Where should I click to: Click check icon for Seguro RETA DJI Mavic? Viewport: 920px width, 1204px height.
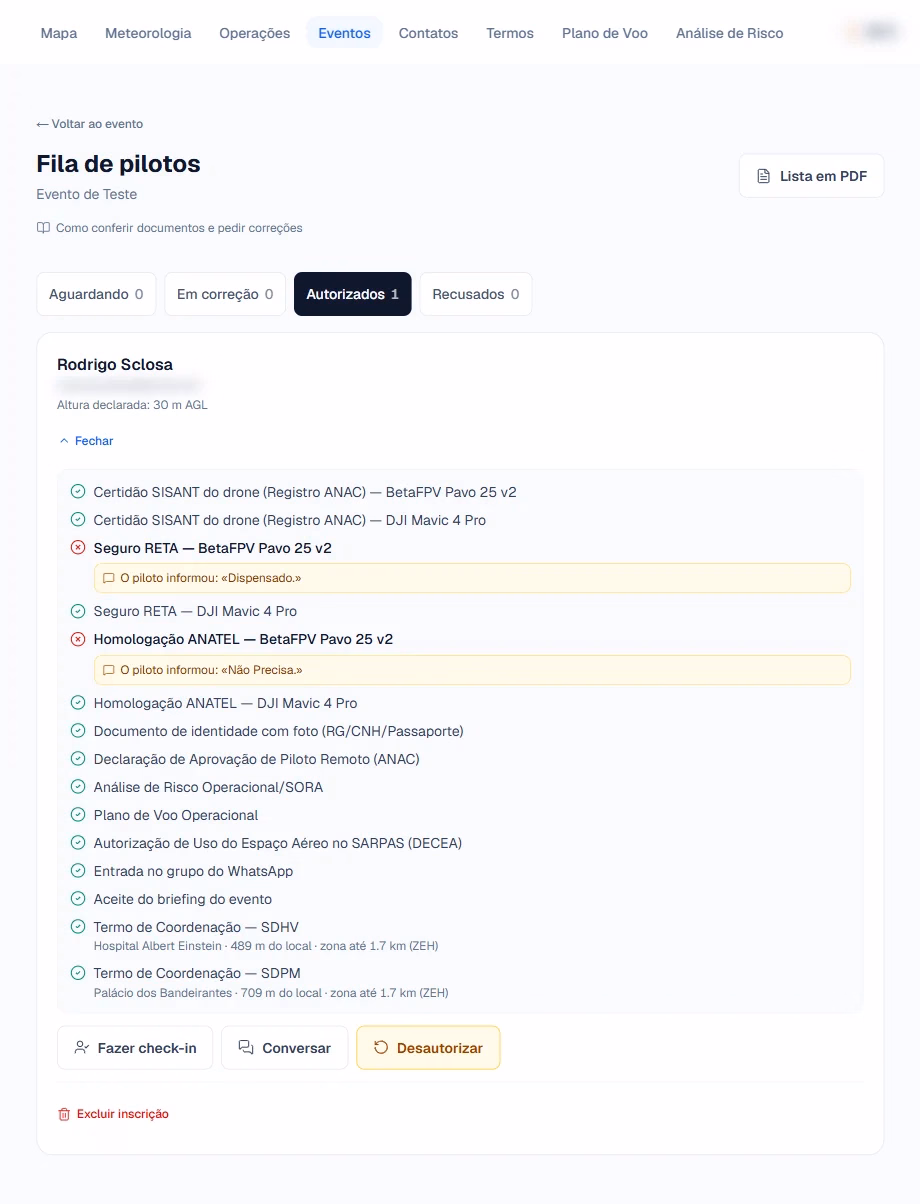coord(78,611)
